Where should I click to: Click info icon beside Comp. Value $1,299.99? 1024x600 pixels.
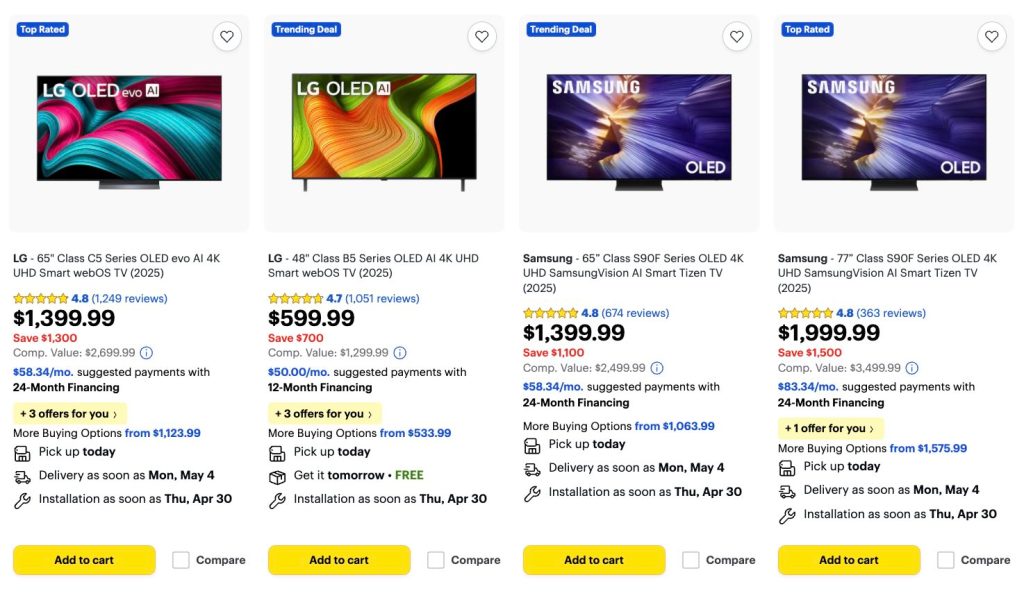coord(400,353)
